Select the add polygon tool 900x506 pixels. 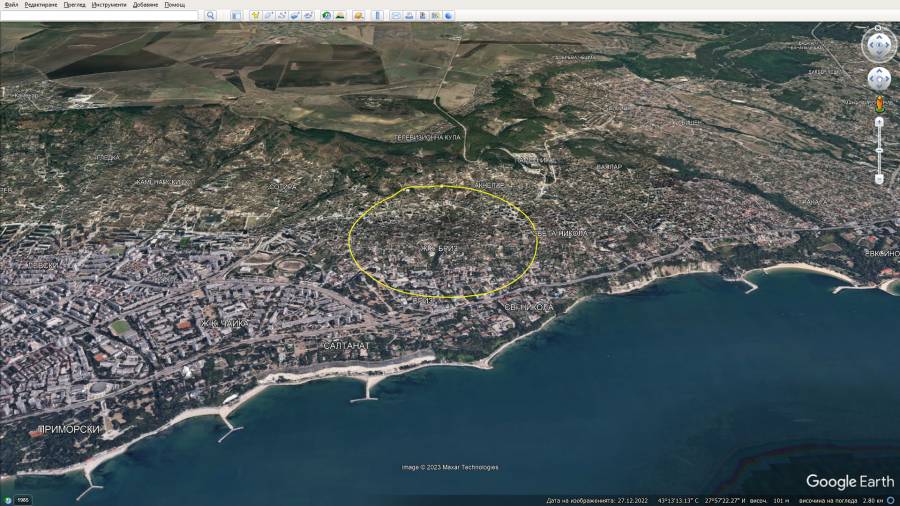coord(269,16)
